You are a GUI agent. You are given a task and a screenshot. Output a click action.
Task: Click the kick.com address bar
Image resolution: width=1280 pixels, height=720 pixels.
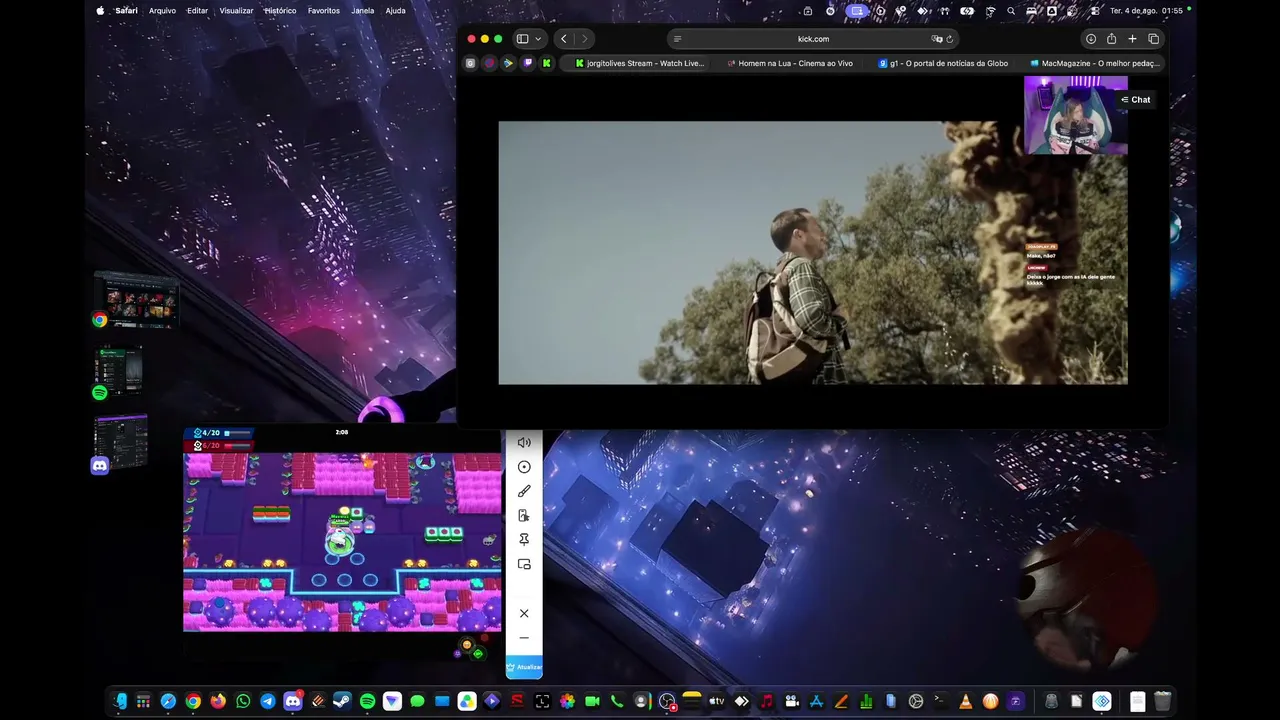coord(813,39)
